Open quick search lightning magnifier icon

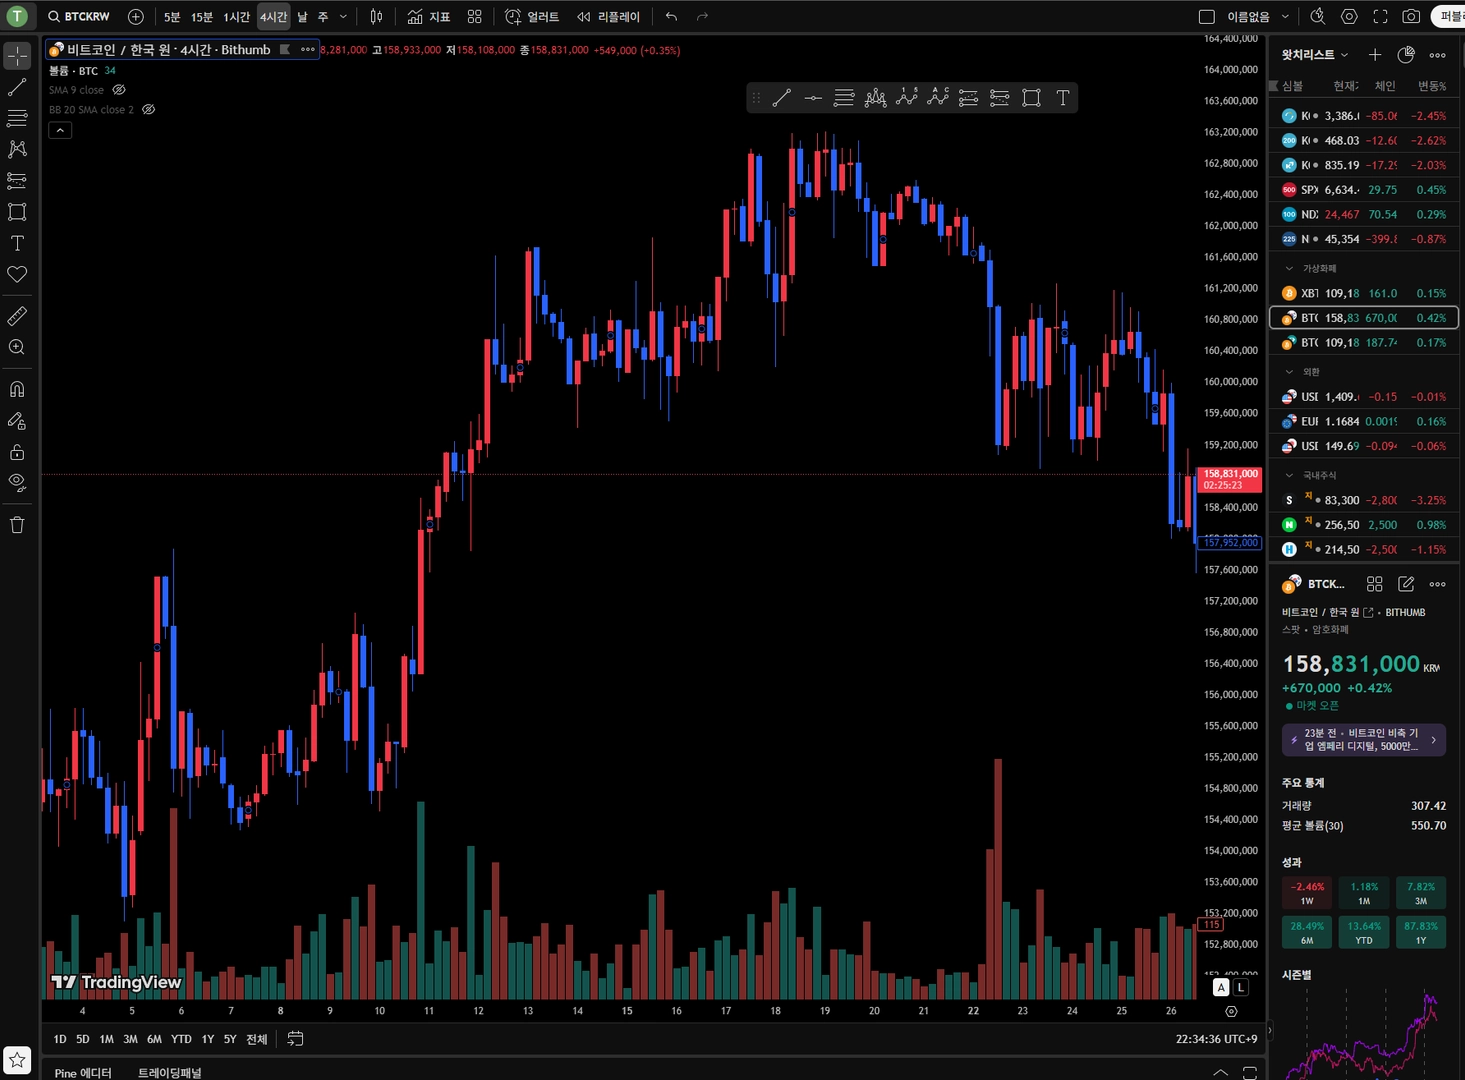click(1318, 17)
